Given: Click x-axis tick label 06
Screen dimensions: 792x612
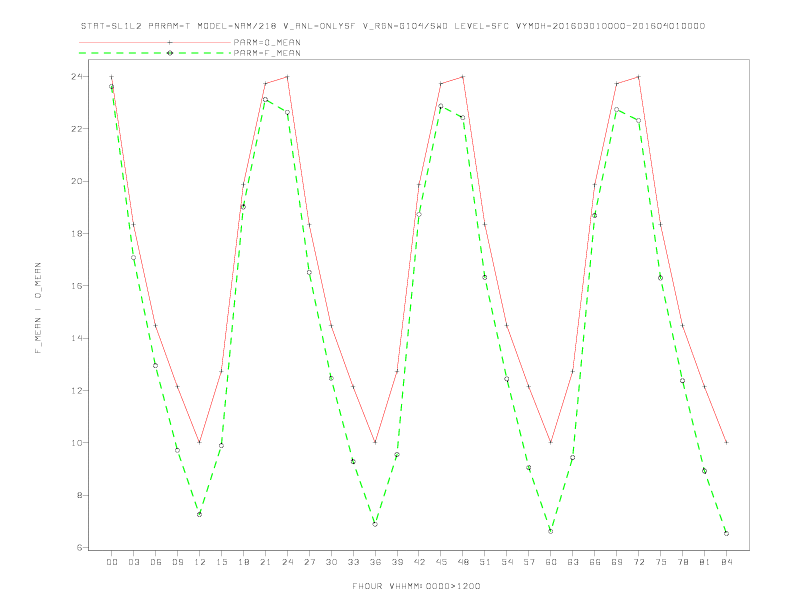Looking at the screenshot, I should coord(156,562).
